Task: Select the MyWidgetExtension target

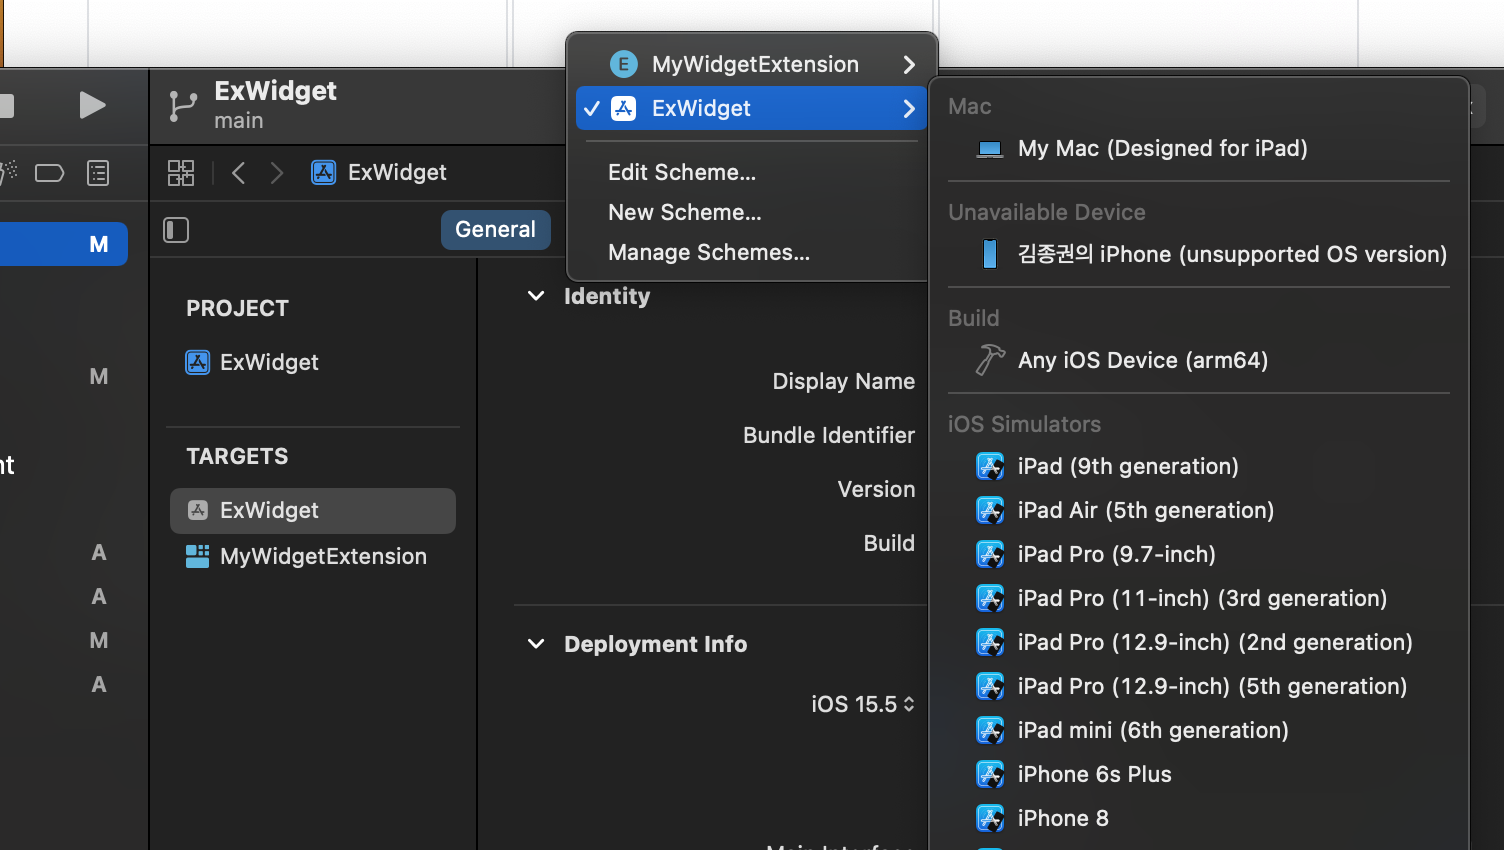Action: click(306, 556)
